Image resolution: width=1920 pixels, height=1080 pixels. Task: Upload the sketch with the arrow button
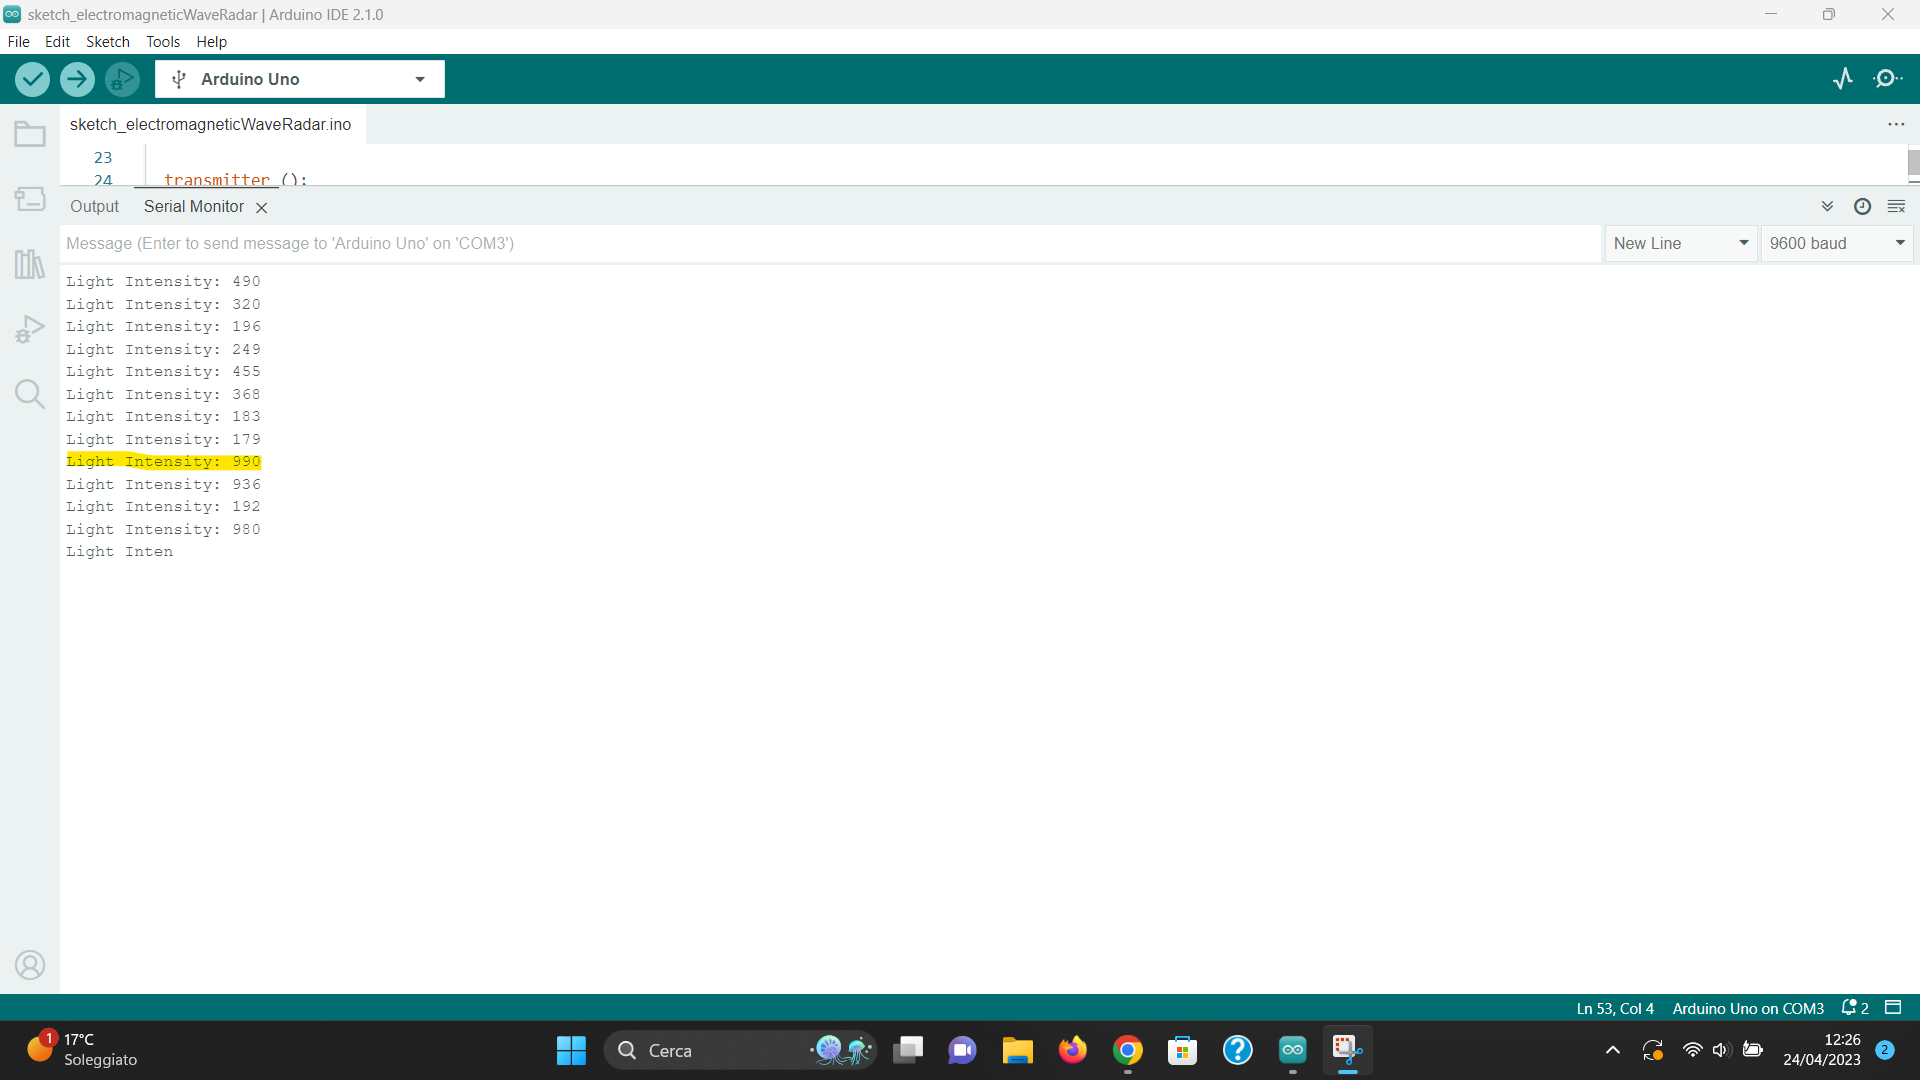point(77,79)
